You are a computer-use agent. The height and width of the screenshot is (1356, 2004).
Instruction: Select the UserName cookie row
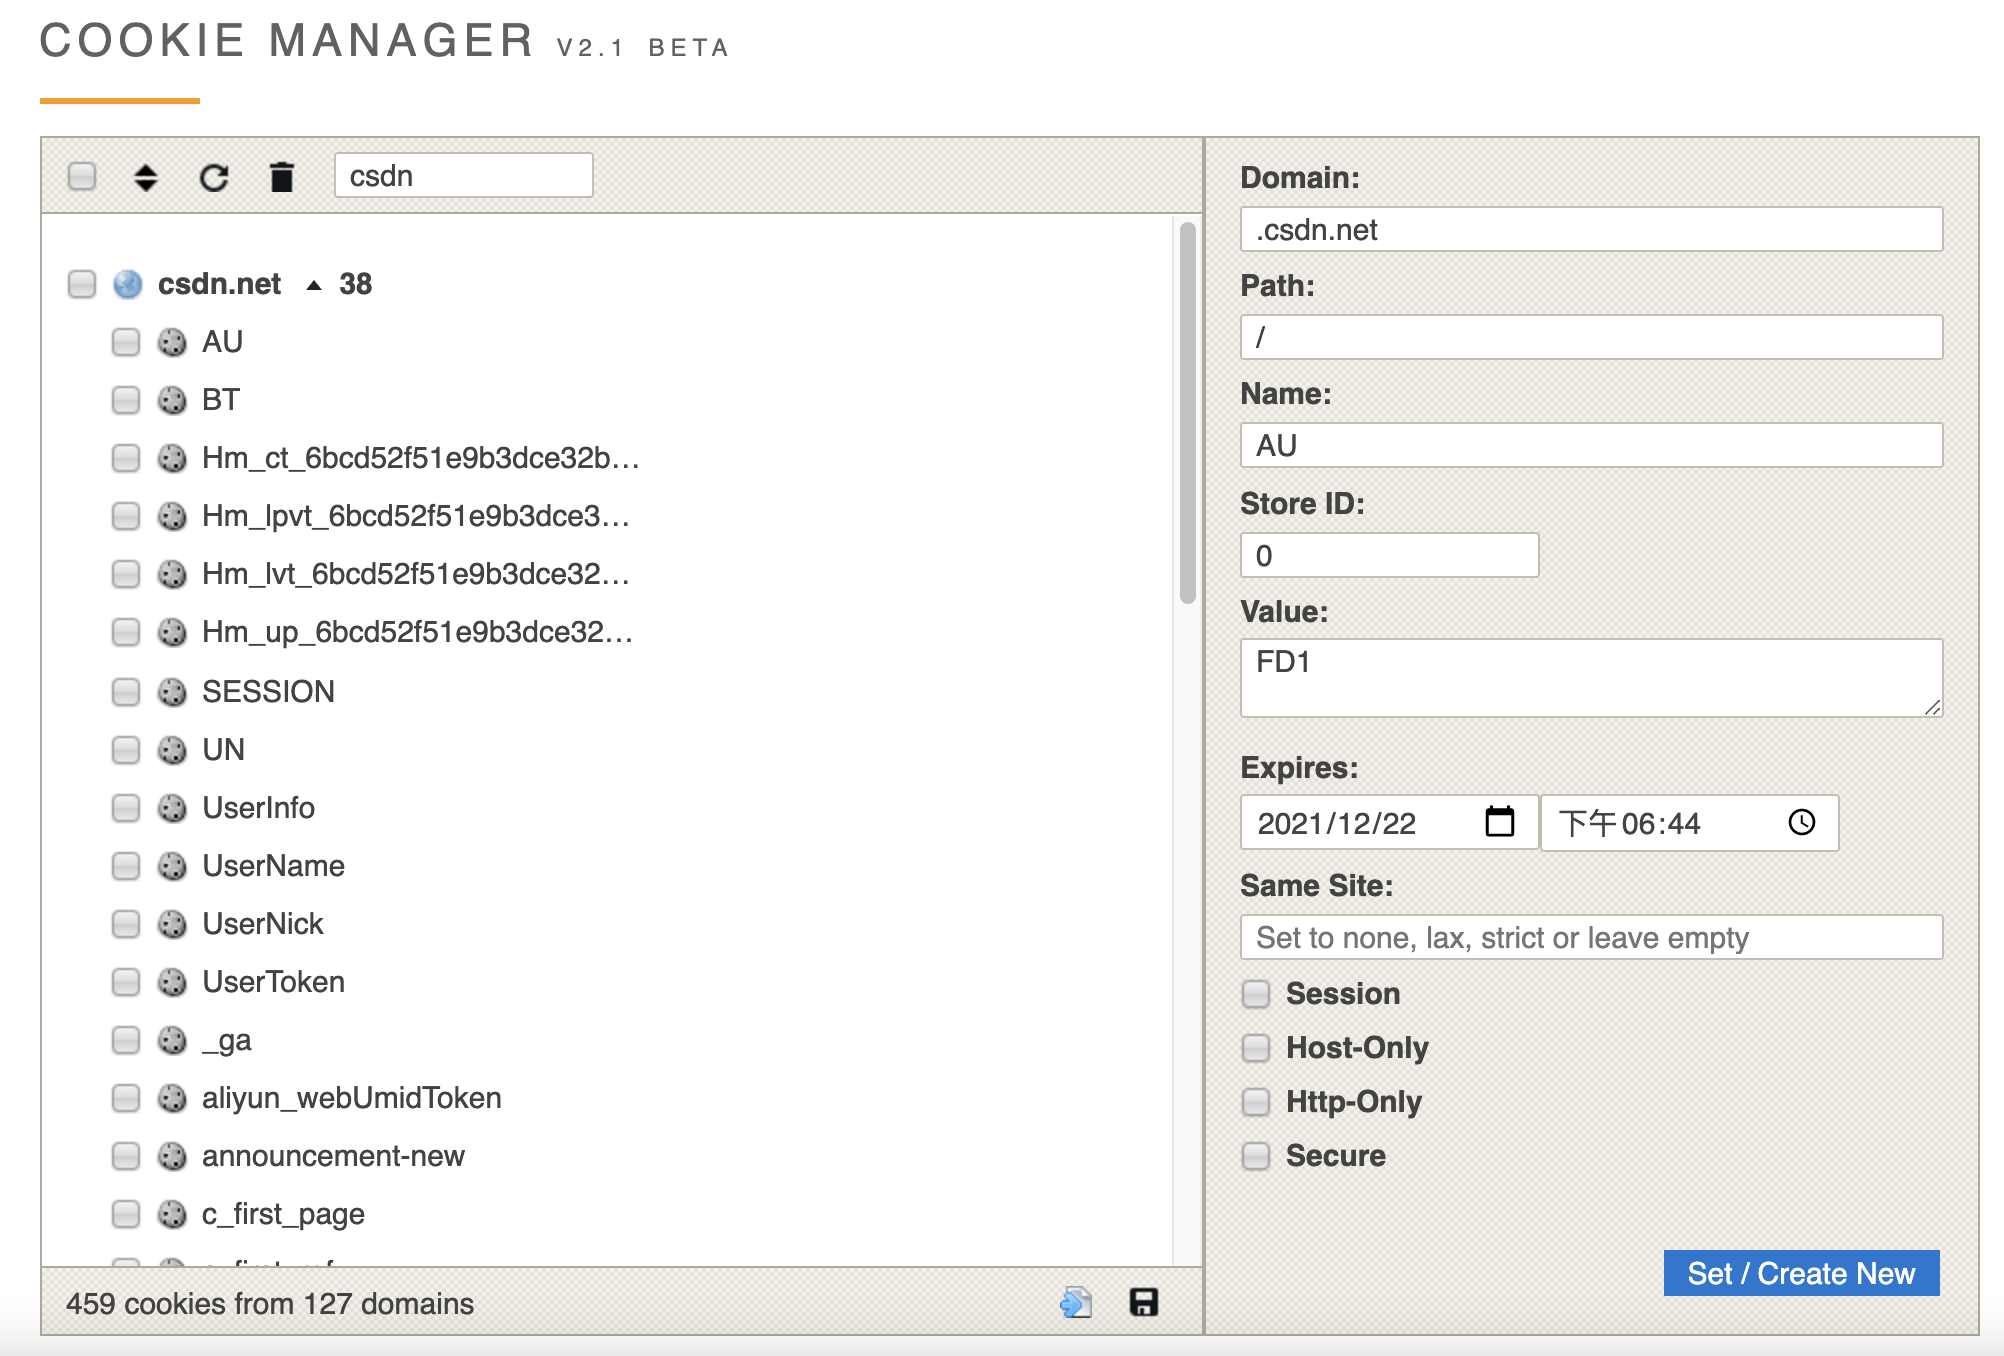click(x=273, y=866)
